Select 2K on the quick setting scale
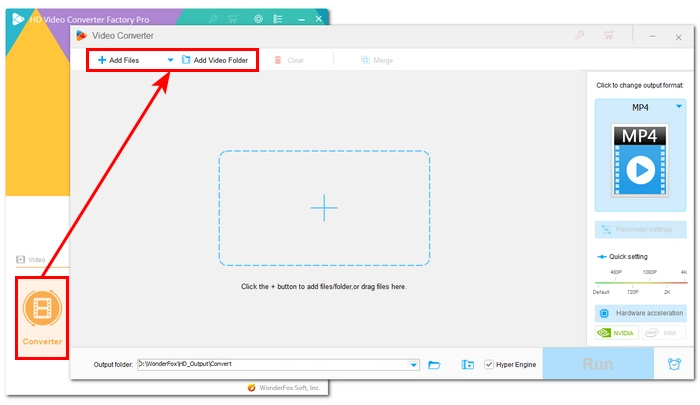This screenshot has height=405, width=700. 667,292
